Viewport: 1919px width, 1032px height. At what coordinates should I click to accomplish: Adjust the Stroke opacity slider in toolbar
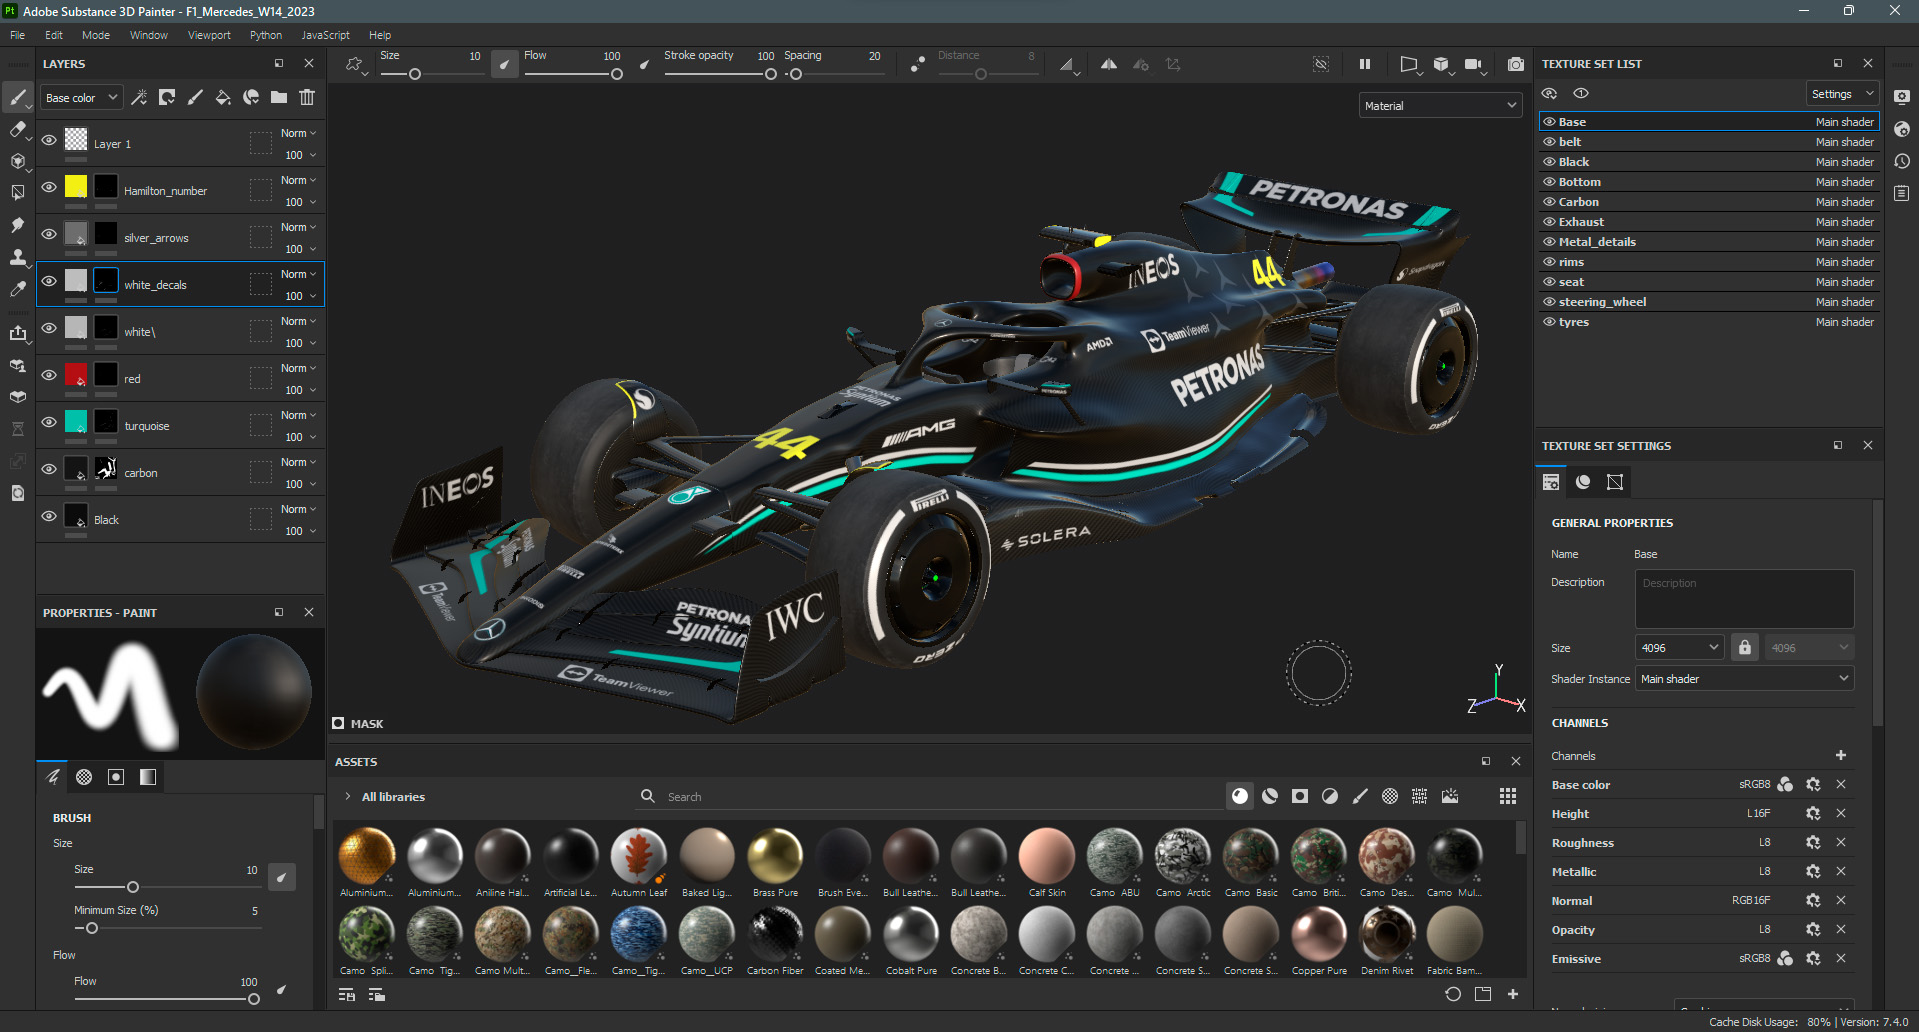tap(720, 74)
